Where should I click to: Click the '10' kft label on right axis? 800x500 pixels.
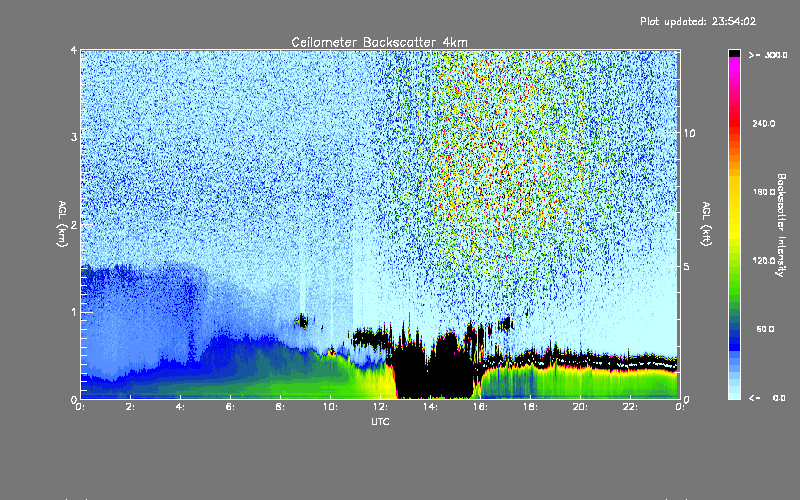[x=689, y=133]
